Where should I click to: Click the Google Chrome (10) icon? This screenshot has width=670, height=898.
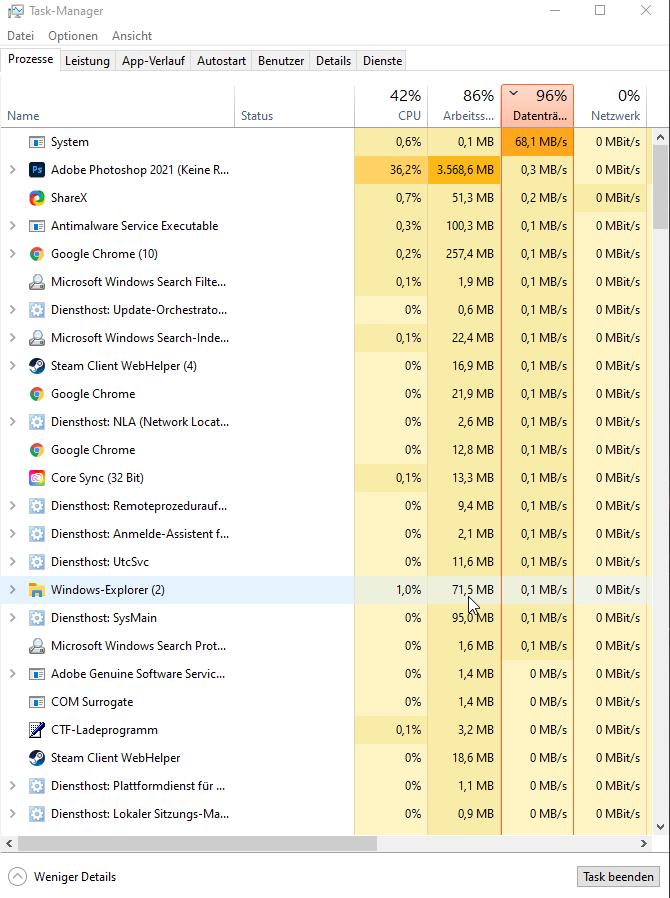tap(37, 254)
